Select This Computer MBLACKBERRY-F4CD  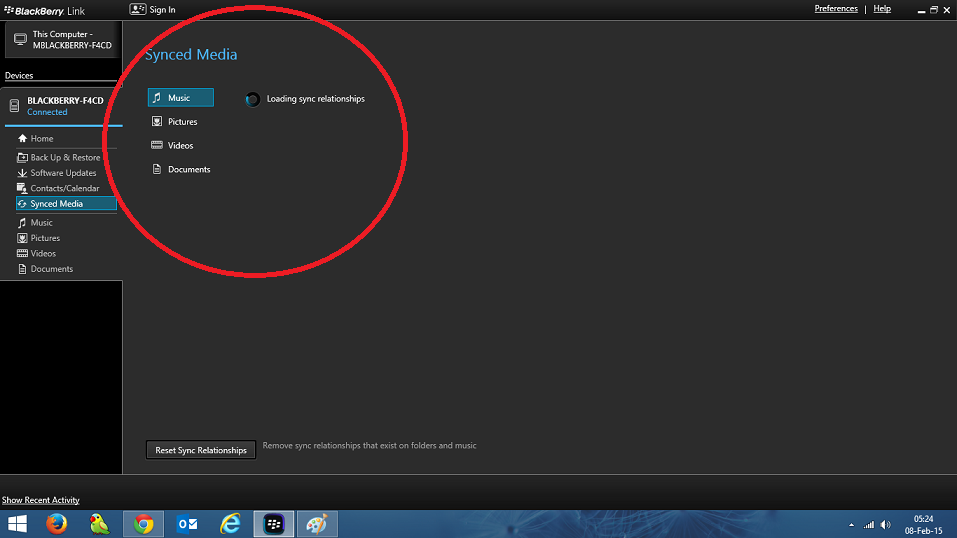[x=62, y=40]
